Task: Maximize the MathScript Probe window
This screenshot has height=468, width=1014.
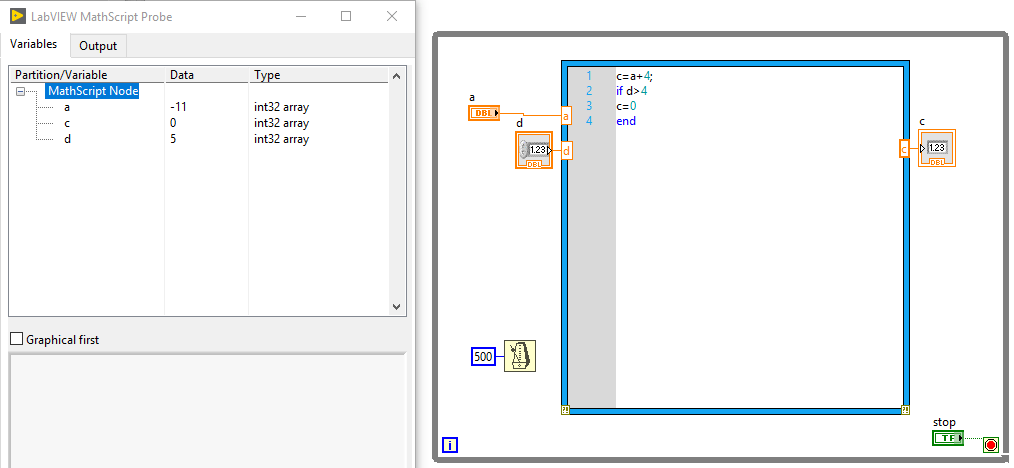Action: tap(346, 16)
